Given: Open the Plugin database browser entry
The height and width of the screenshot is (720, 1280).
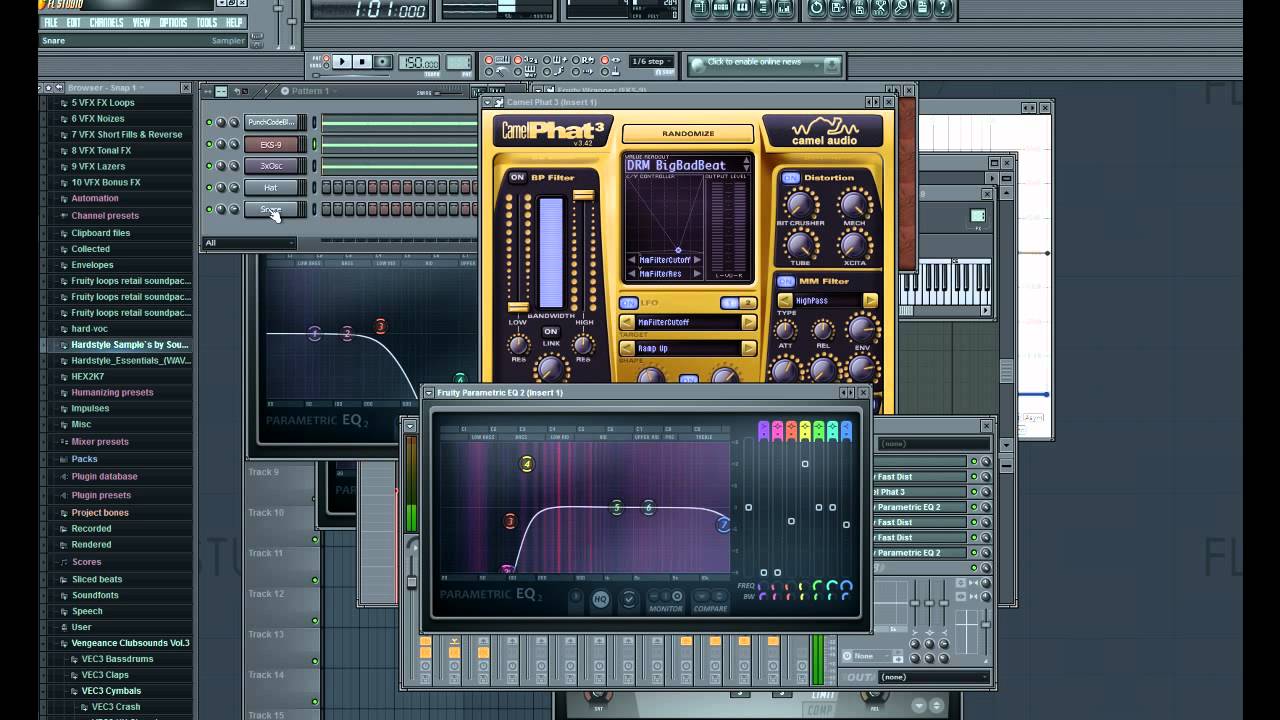Looking at the screenshot, I should pyautogui.click(x=104, y=477).
